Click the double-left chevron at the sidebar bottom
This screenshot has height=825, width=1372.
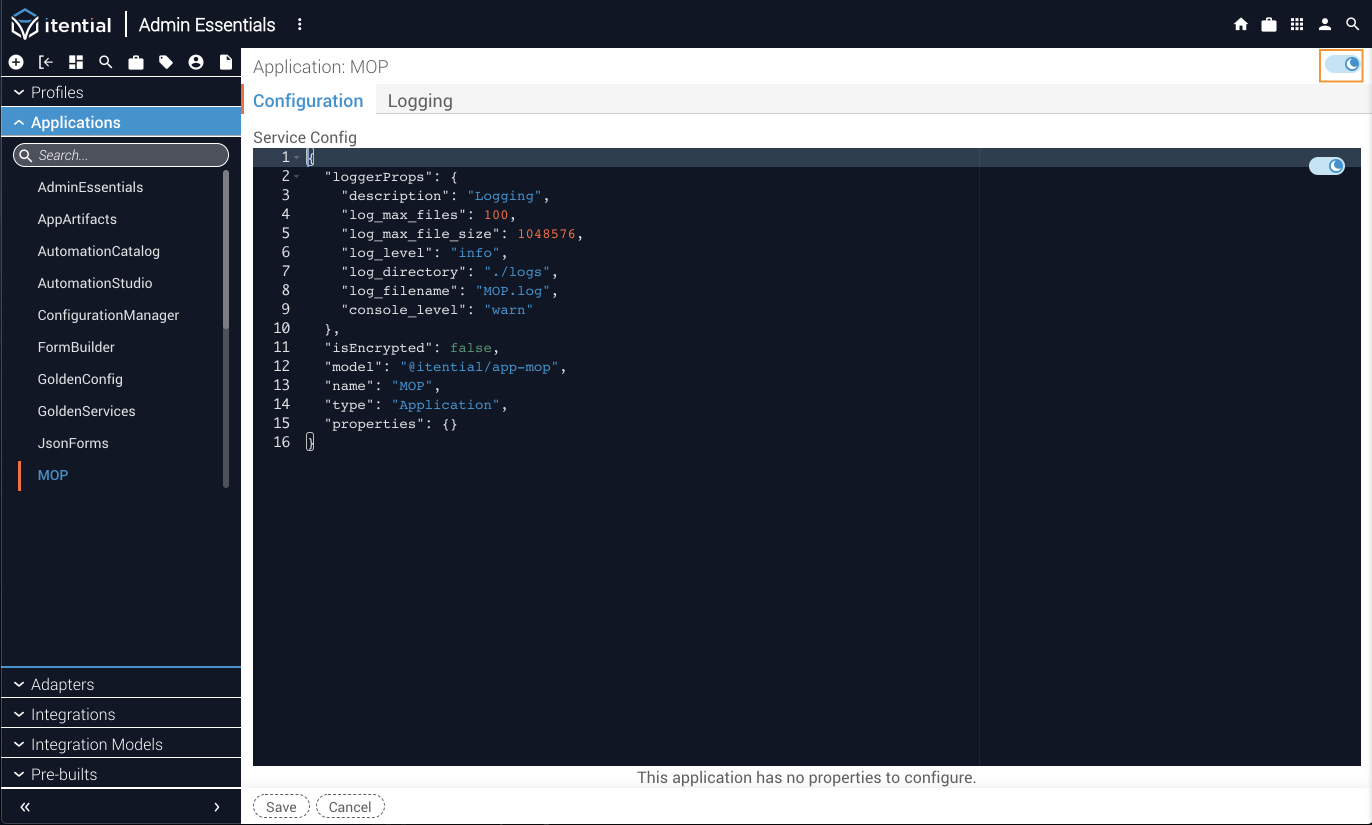point(25,807)
